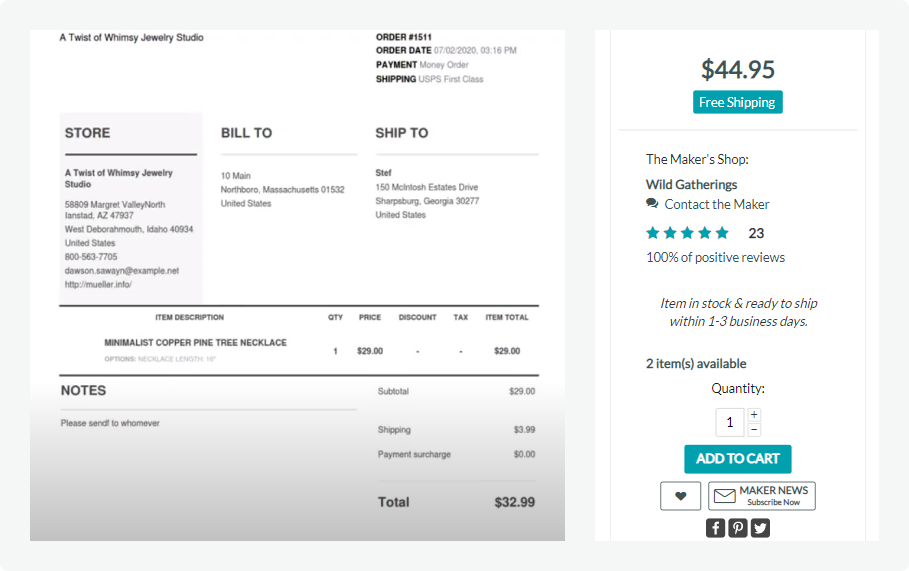Screen dimensions: 909x571
Task: Open the Wild Gatherings shop link
Action: click(x=692, y=184)
